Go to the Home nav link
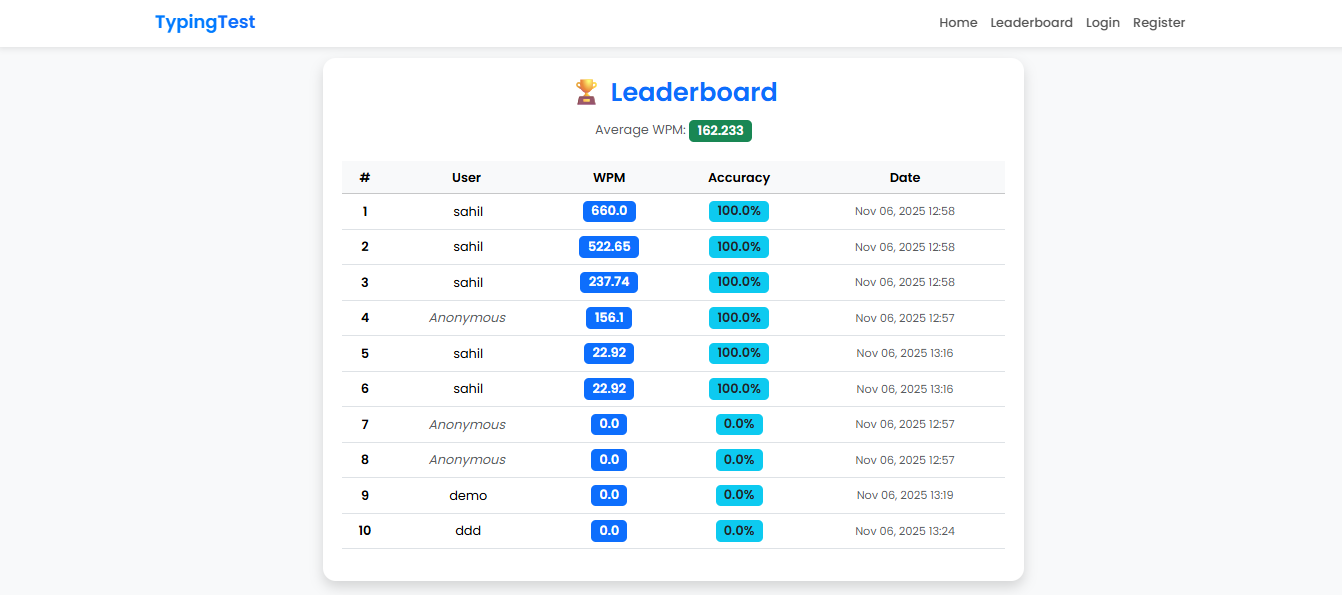Image resolution: width=1342 pixels, height=595 pixels. pos(958,23)
